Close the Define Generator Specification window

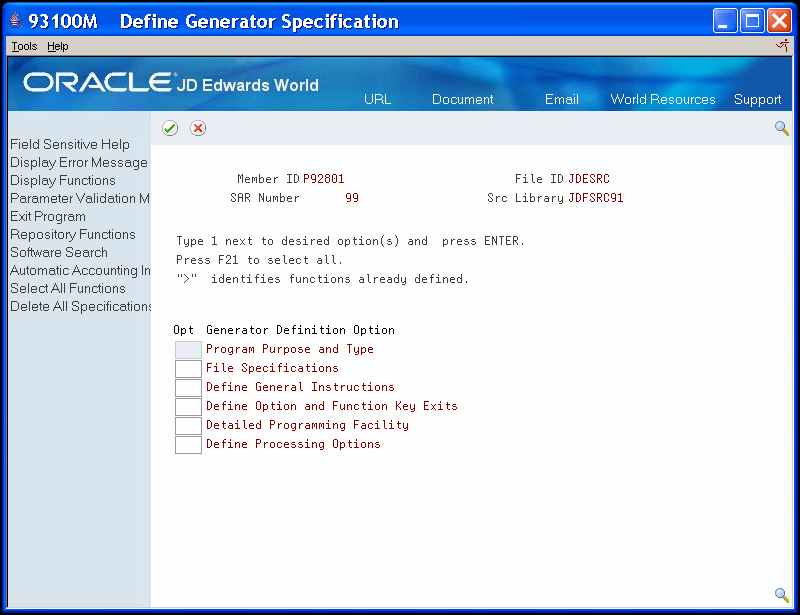click(780, 21)
